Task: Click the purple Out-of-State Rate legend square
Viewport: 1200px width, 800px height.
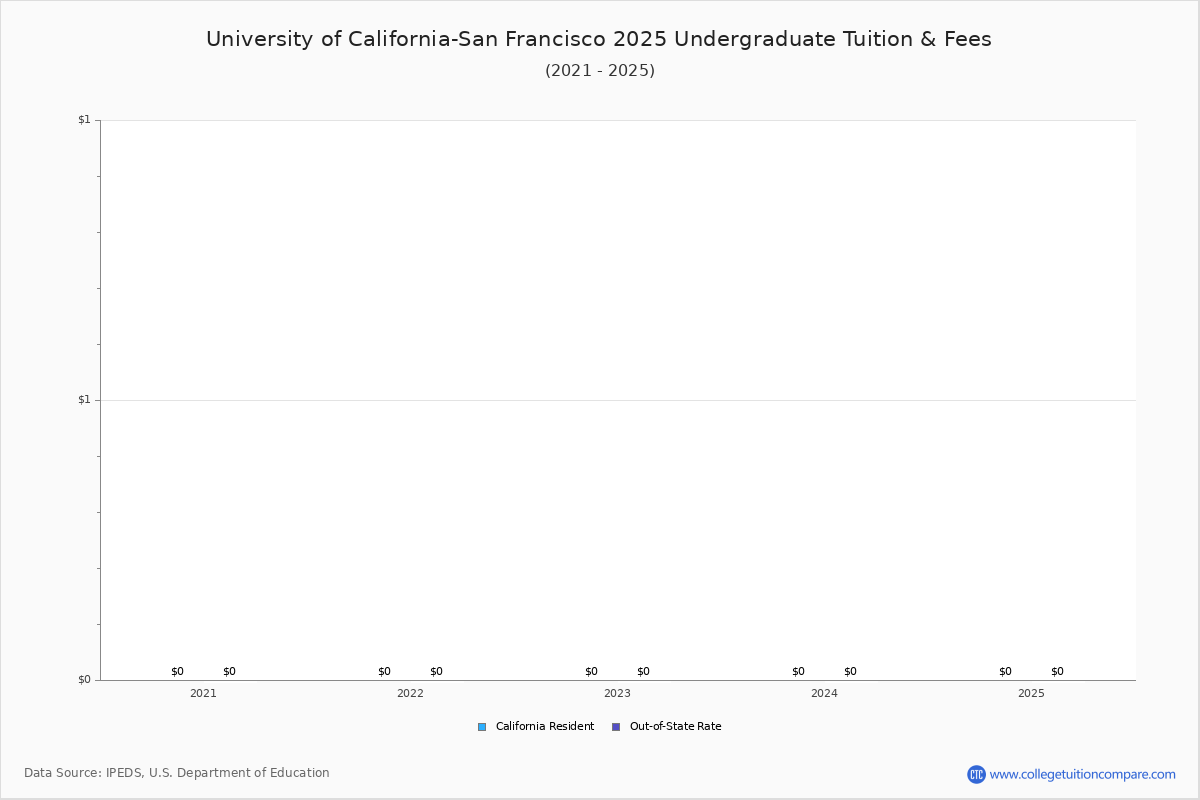Action: [616, 727]
